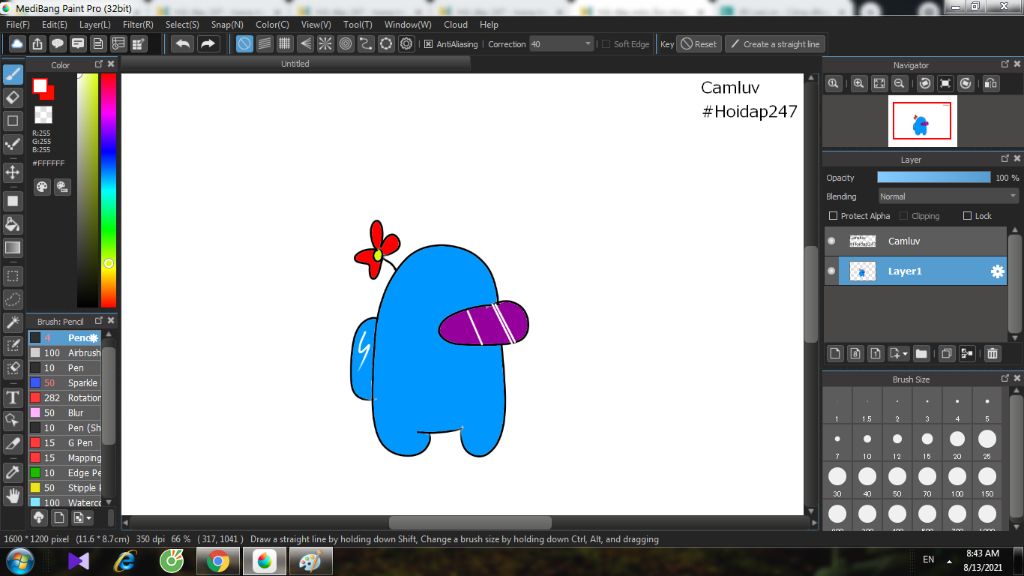Open Cloud menu
This screenshot has height=576, width=1024.
tap(455, 24)
